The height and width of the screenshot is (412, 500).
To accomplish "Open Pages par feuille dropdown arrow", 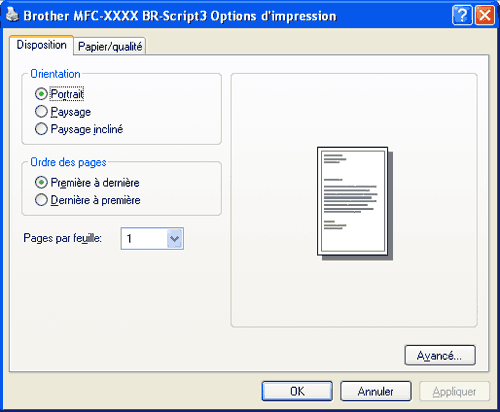I will (175, 239).
